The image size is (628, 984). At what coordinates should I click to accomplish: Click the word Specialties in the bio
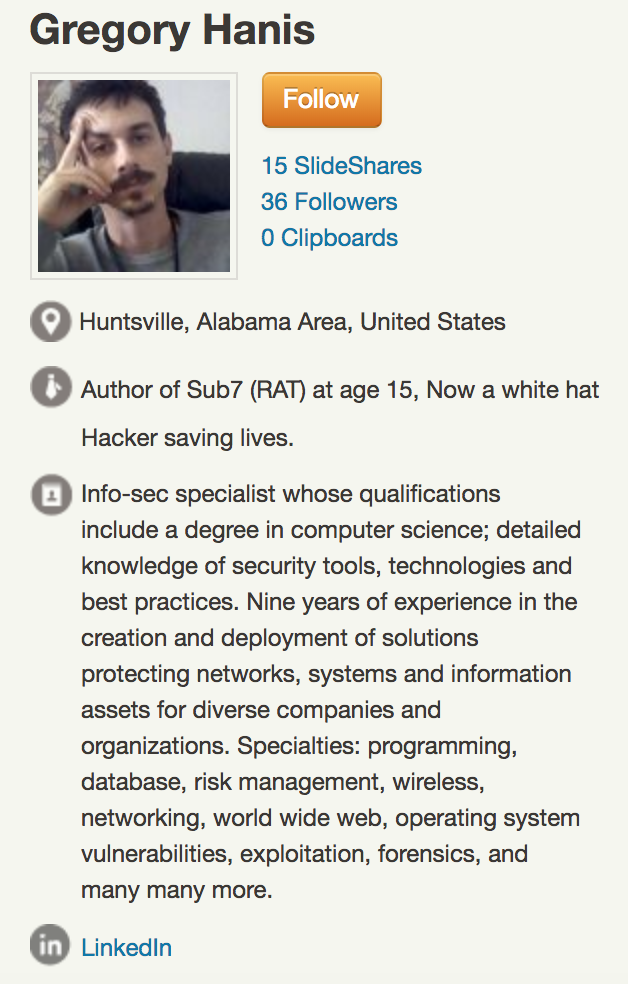299,746
